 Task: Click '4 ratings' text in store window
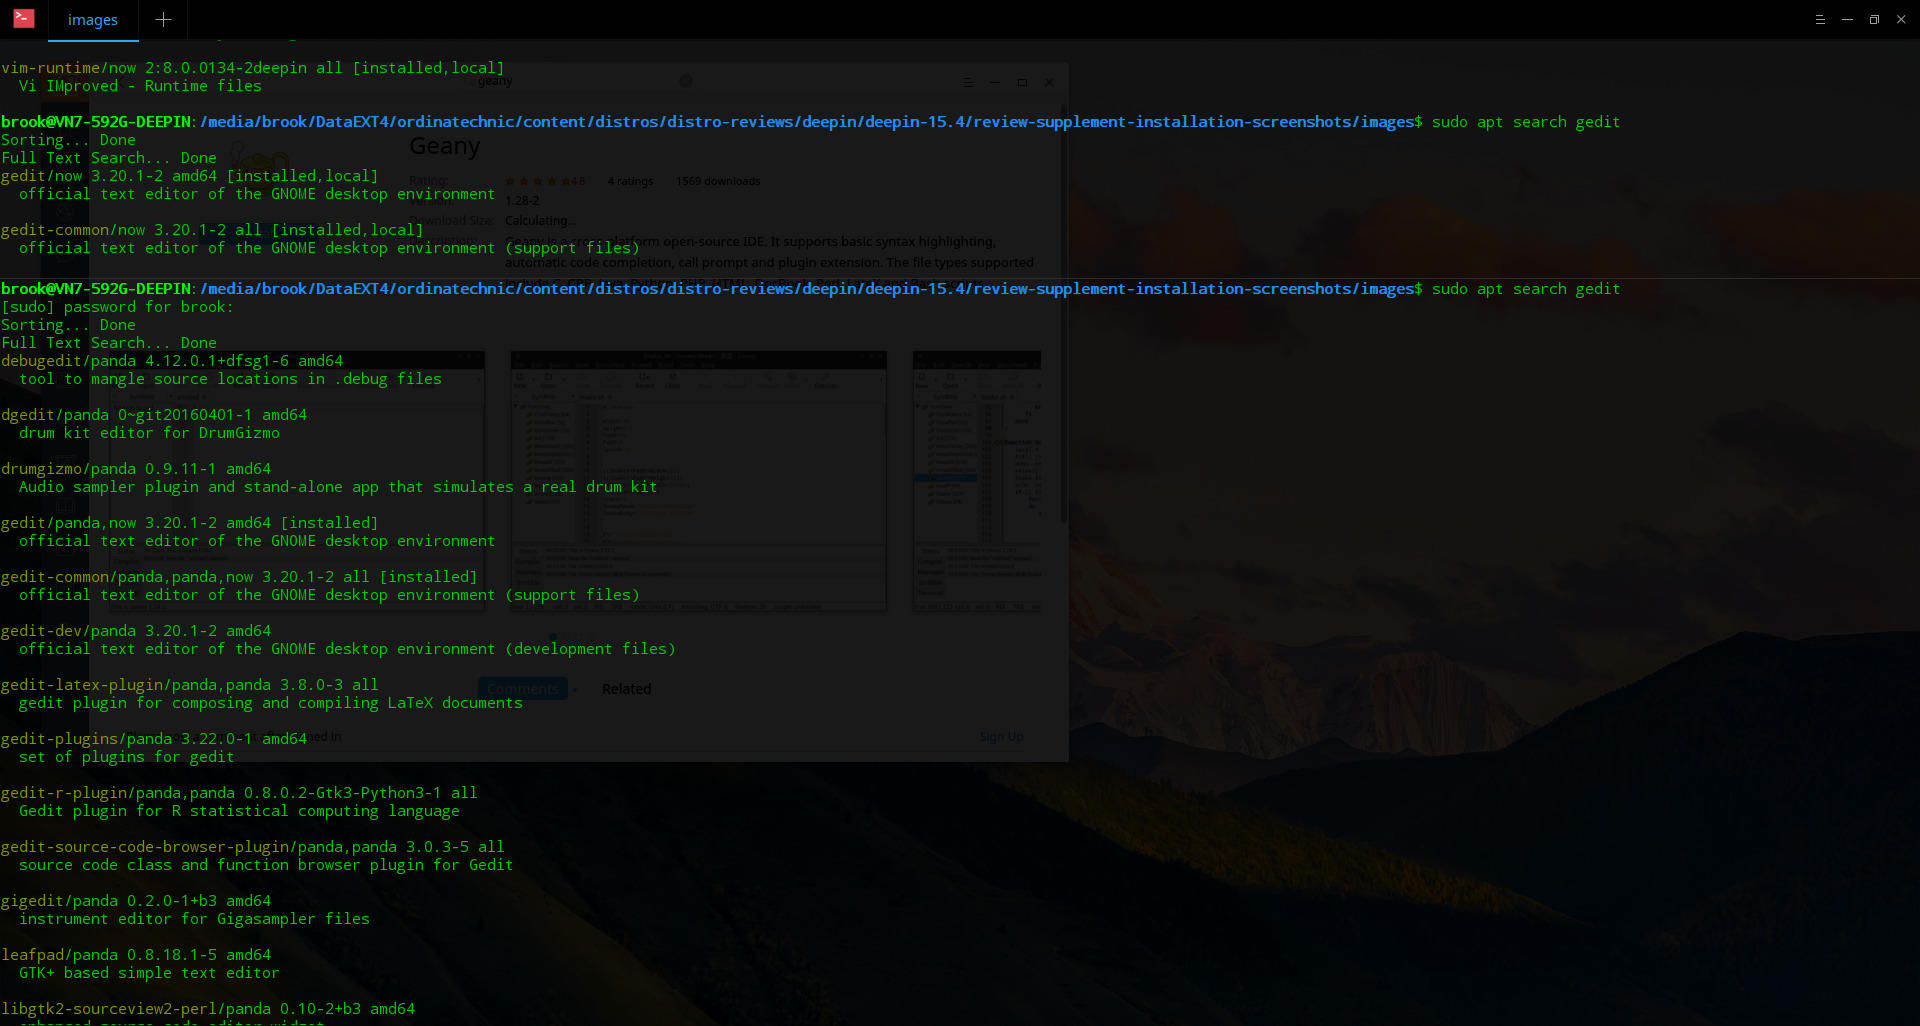pos(630,181)
